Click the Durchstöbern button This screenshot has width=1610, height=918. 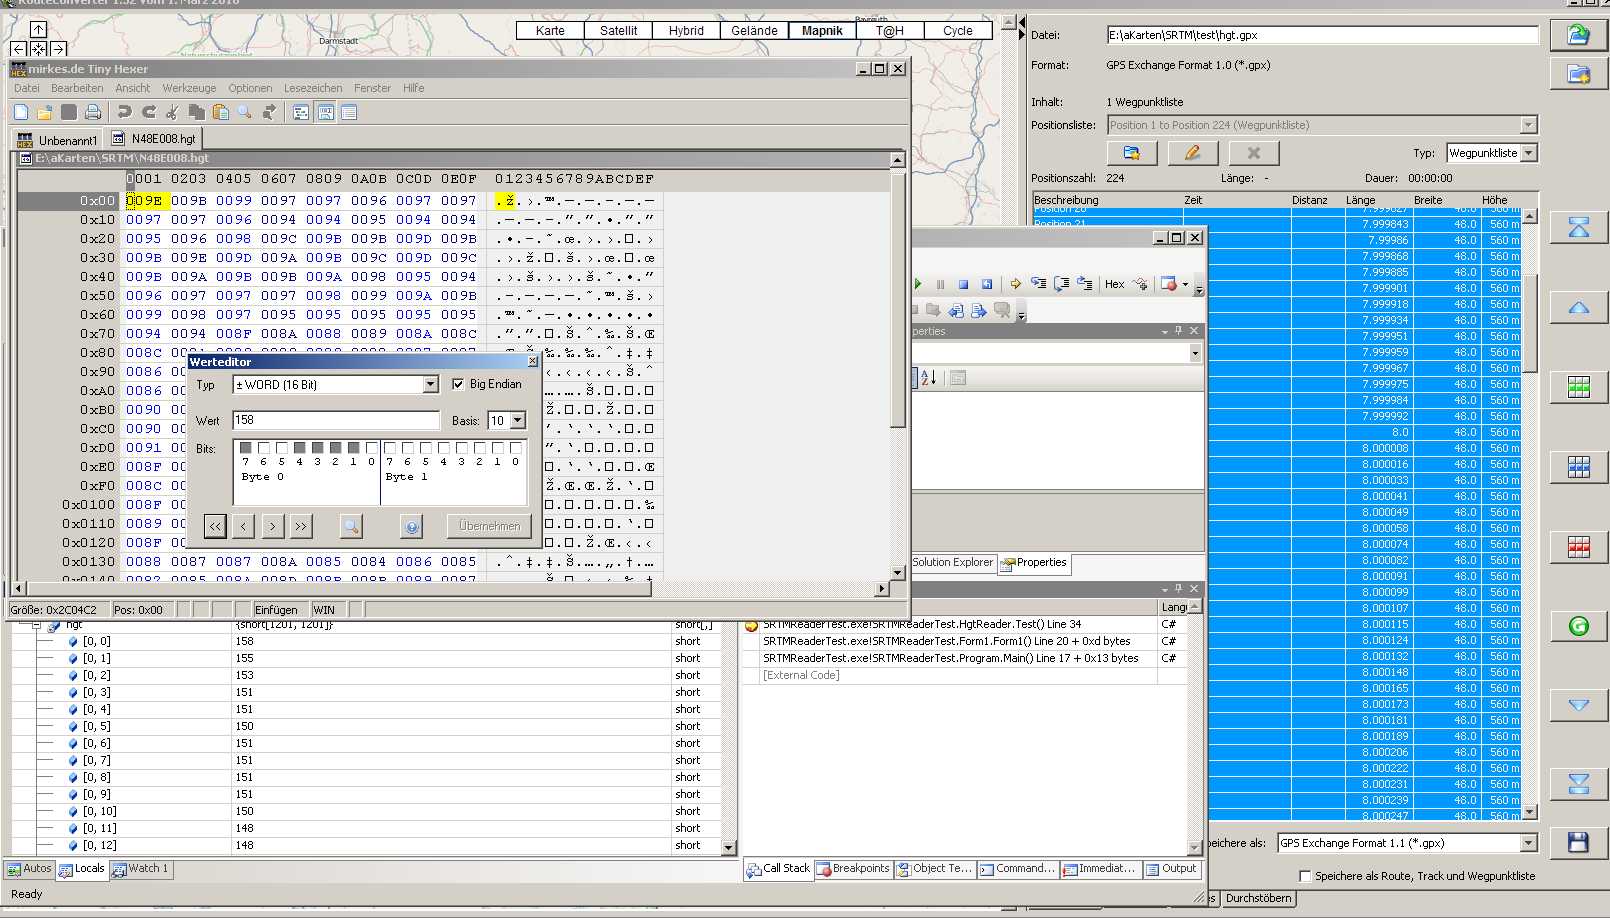(x=1258, y=898)
